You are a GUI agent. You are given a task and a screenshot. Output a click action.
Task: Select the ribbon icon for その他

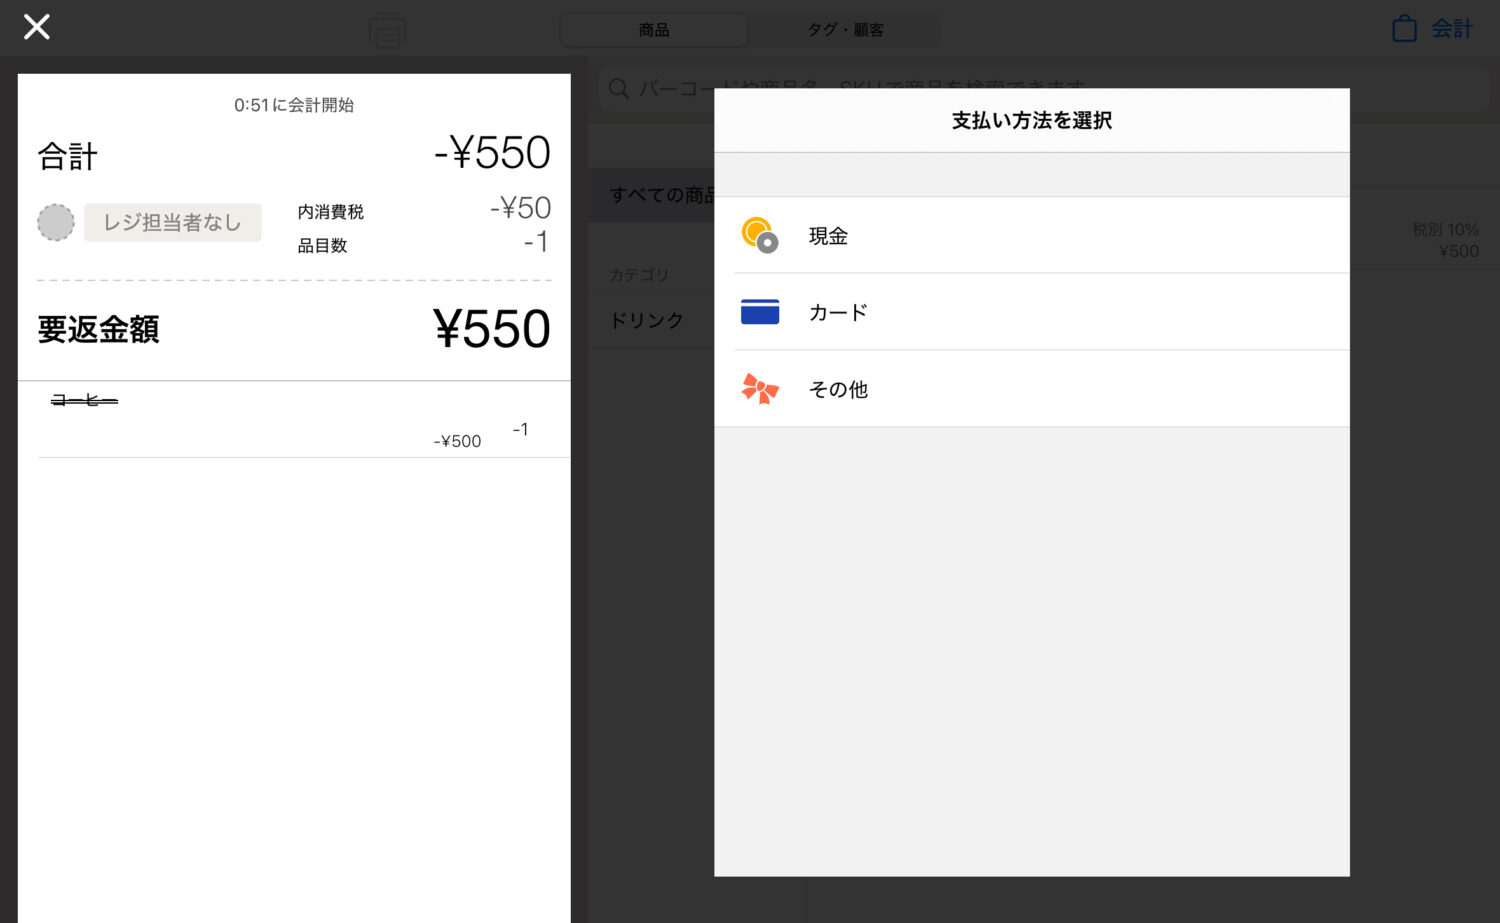(x=760, y=388)
